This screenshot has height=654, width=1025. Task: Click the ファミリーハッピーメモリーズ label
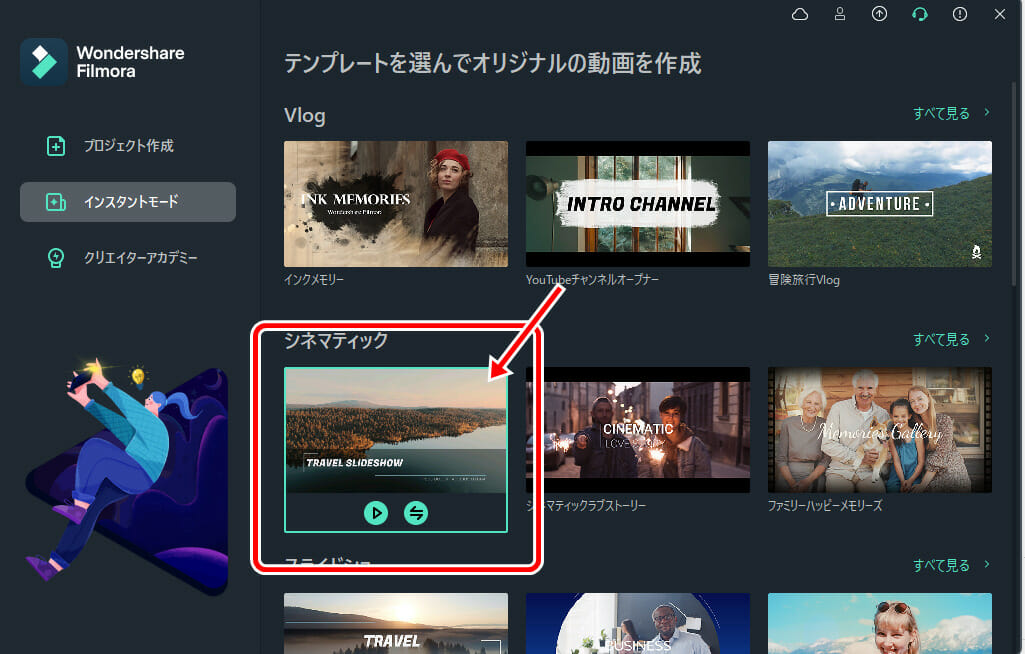point(825,506)
